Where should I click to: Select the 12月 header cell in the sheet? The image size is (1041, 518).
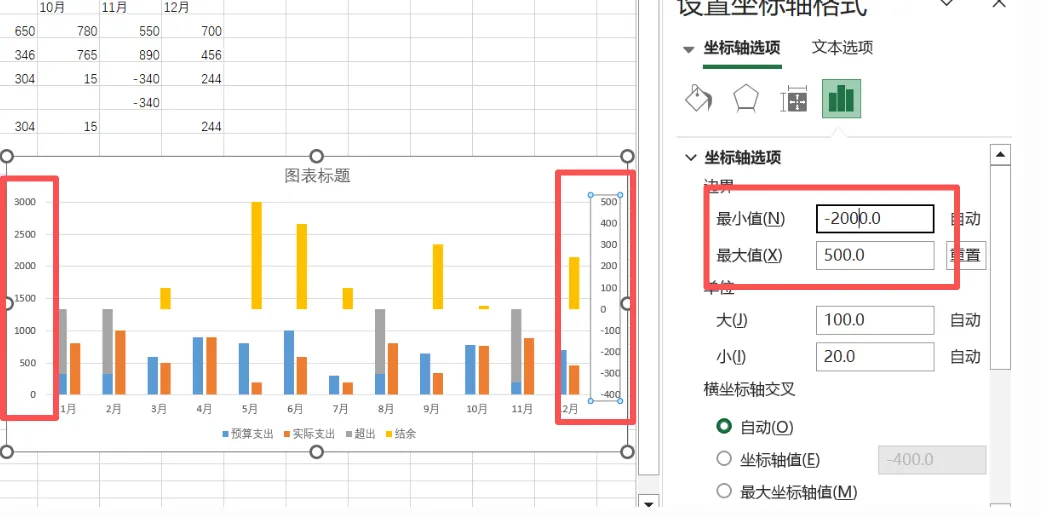pos(193,9)
